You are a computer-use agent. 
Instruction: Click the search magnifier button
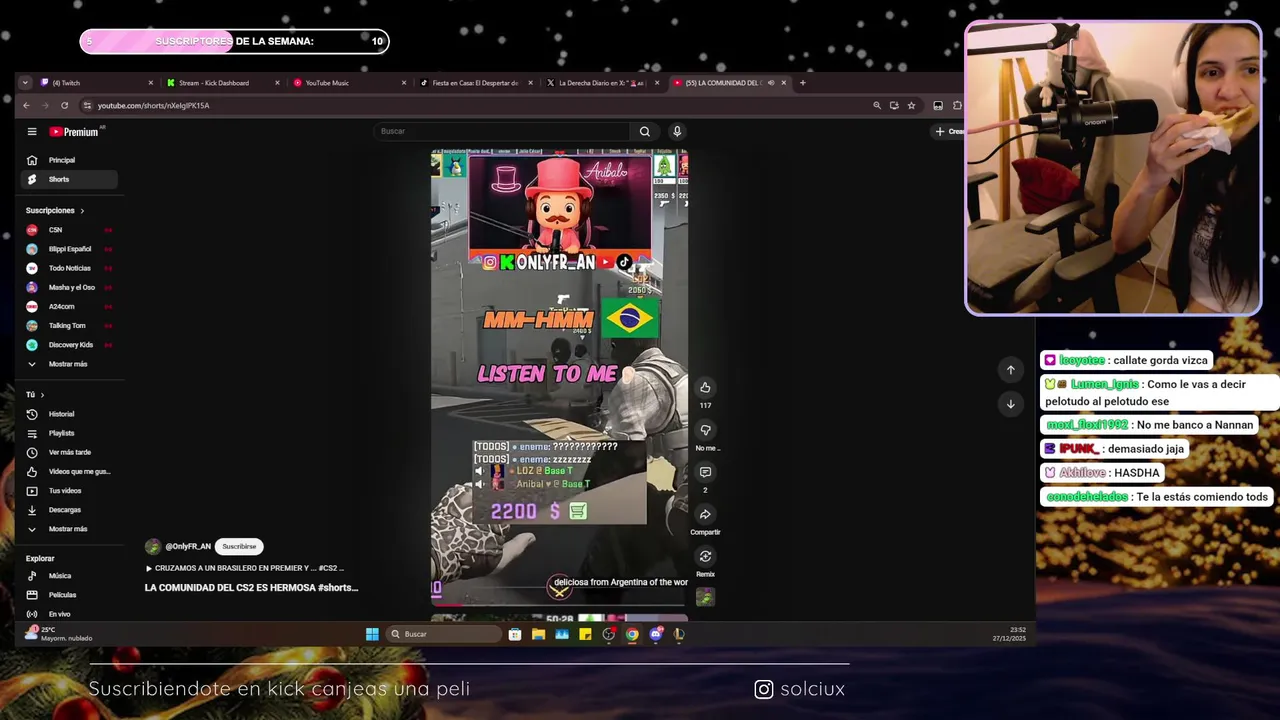point(645,131)
